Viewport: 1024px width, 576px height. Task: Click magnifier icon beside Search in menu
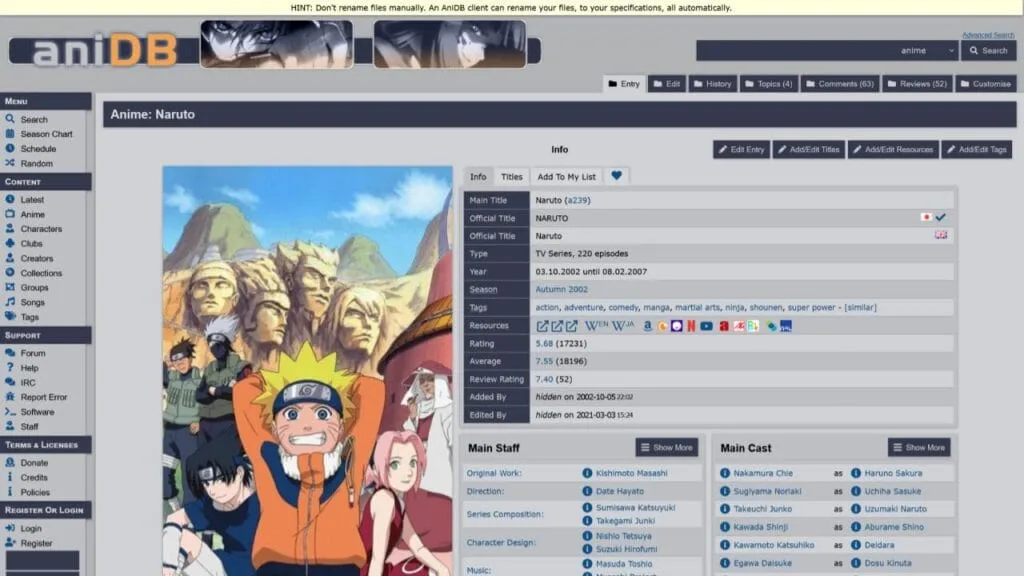(10, 119)
